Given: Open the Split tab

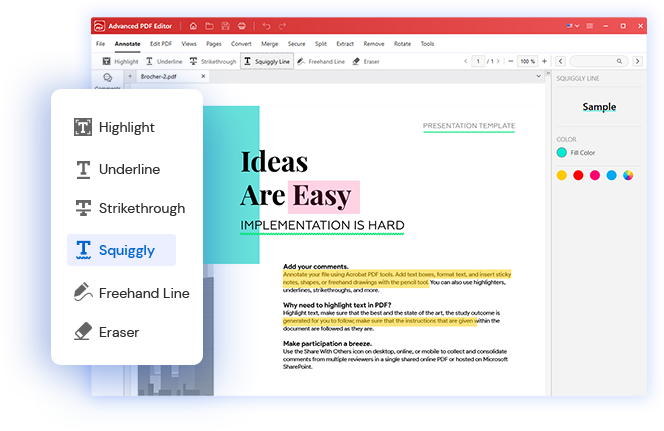Looking at the screenshot, I should tap(321, 44).
